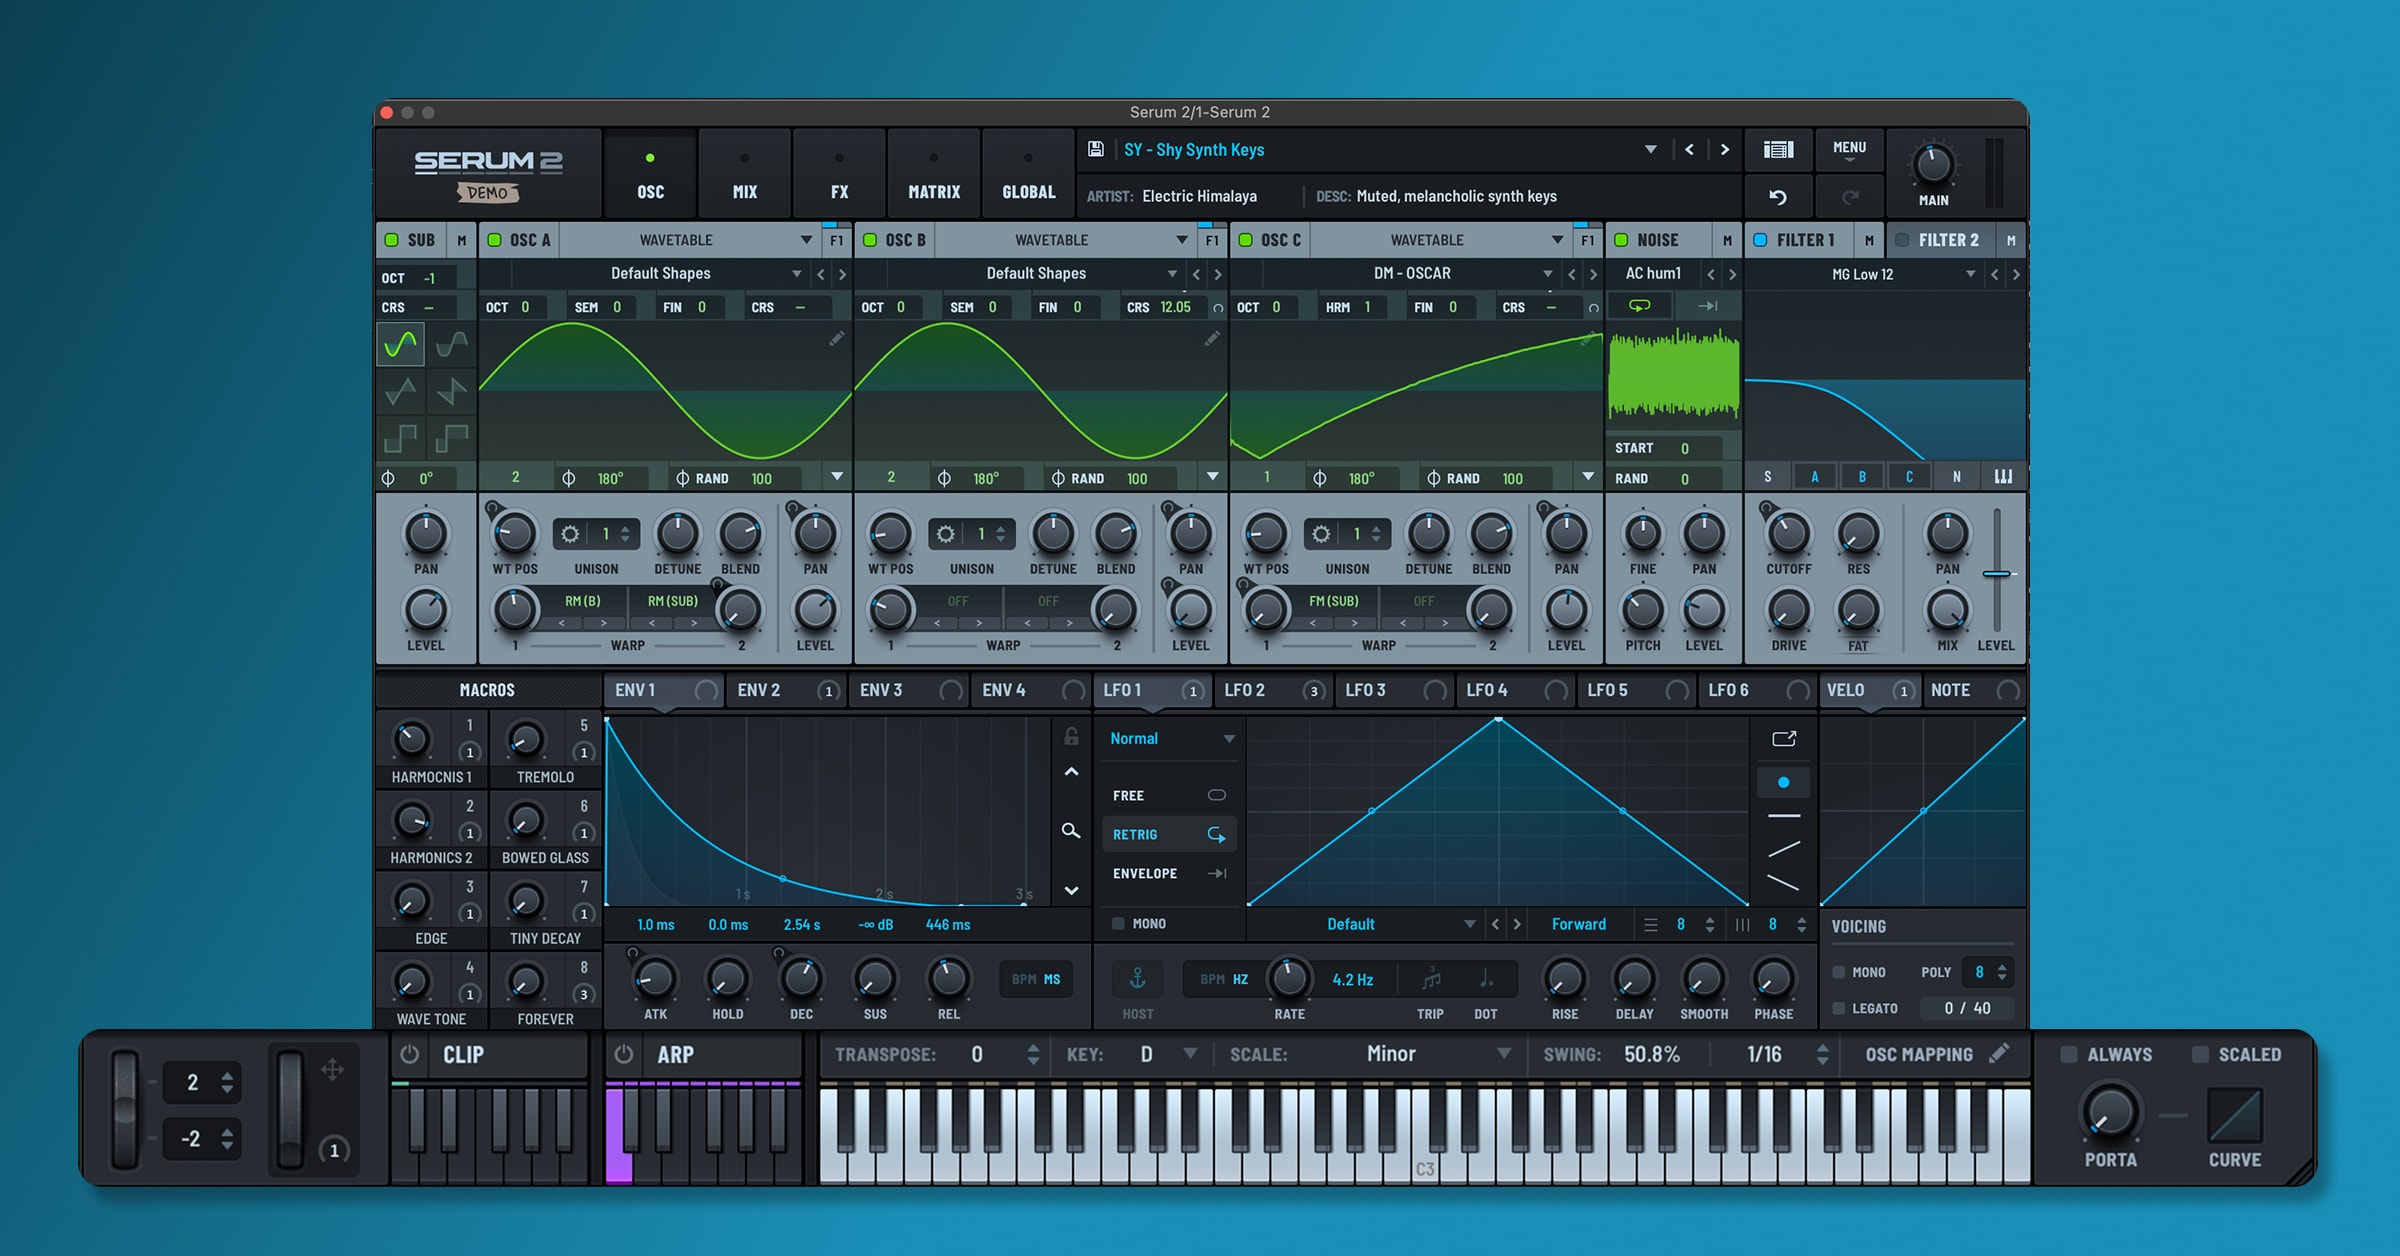Viewport: 2400px width, 1256px height.
Task: Open the MENU button
Action: tap(1849, 149)
